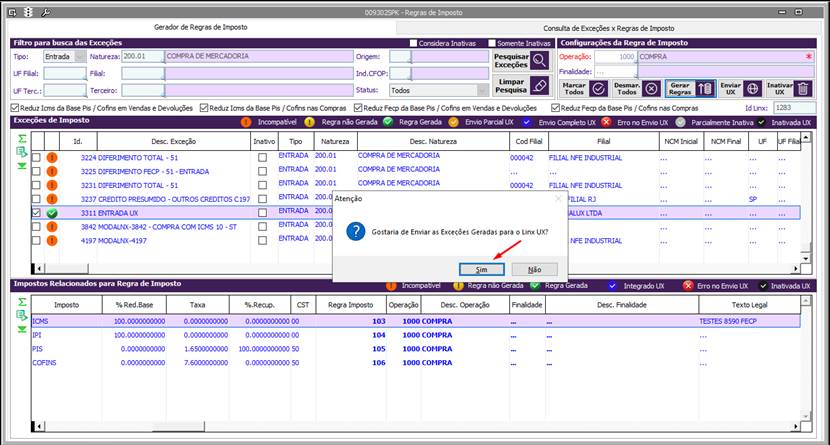Click the Desmarcar Todos X icon
The height and width of the screenshot is (445, 830).
click(x=651, y=88)
